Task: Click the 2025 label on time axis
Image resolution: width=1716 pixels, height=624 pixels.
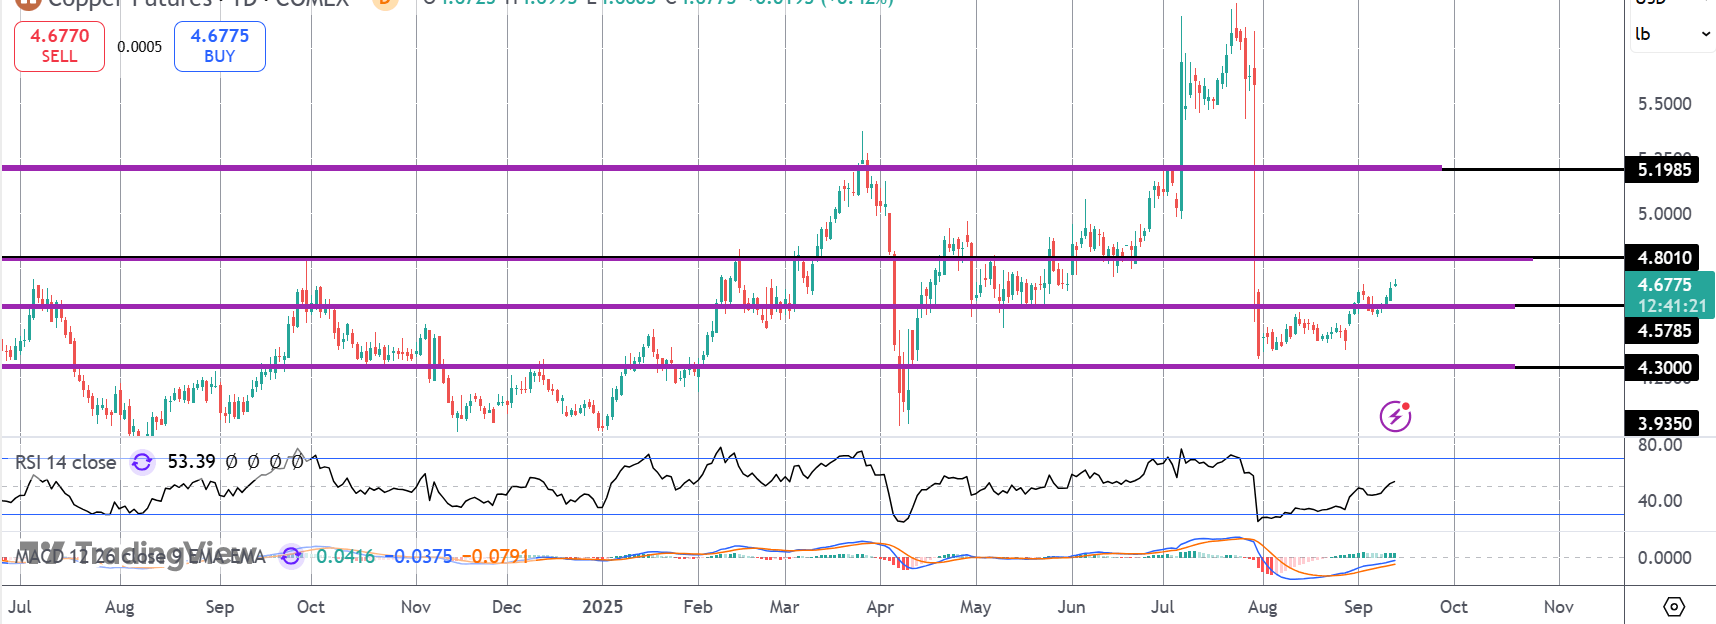Action: click(x=602, y=607)
